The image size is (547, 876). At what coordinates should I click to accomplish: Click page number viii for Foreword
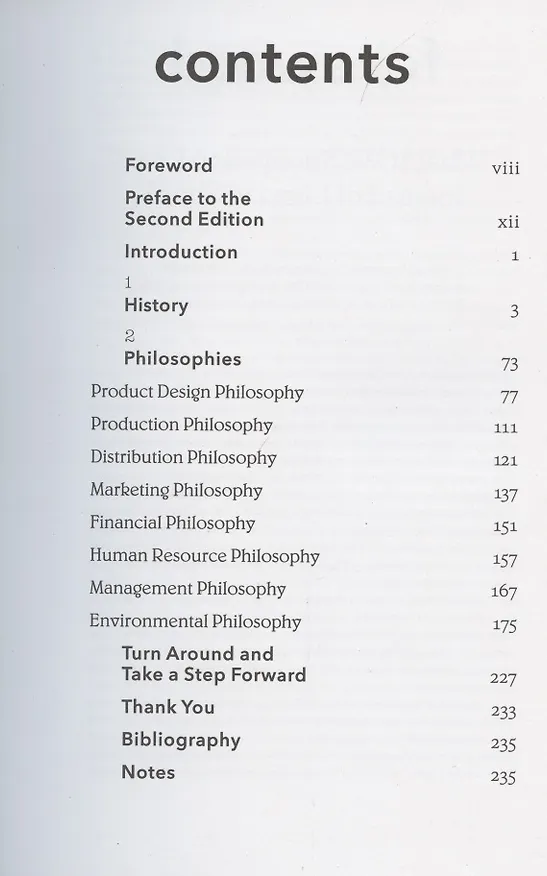[506, 168]
